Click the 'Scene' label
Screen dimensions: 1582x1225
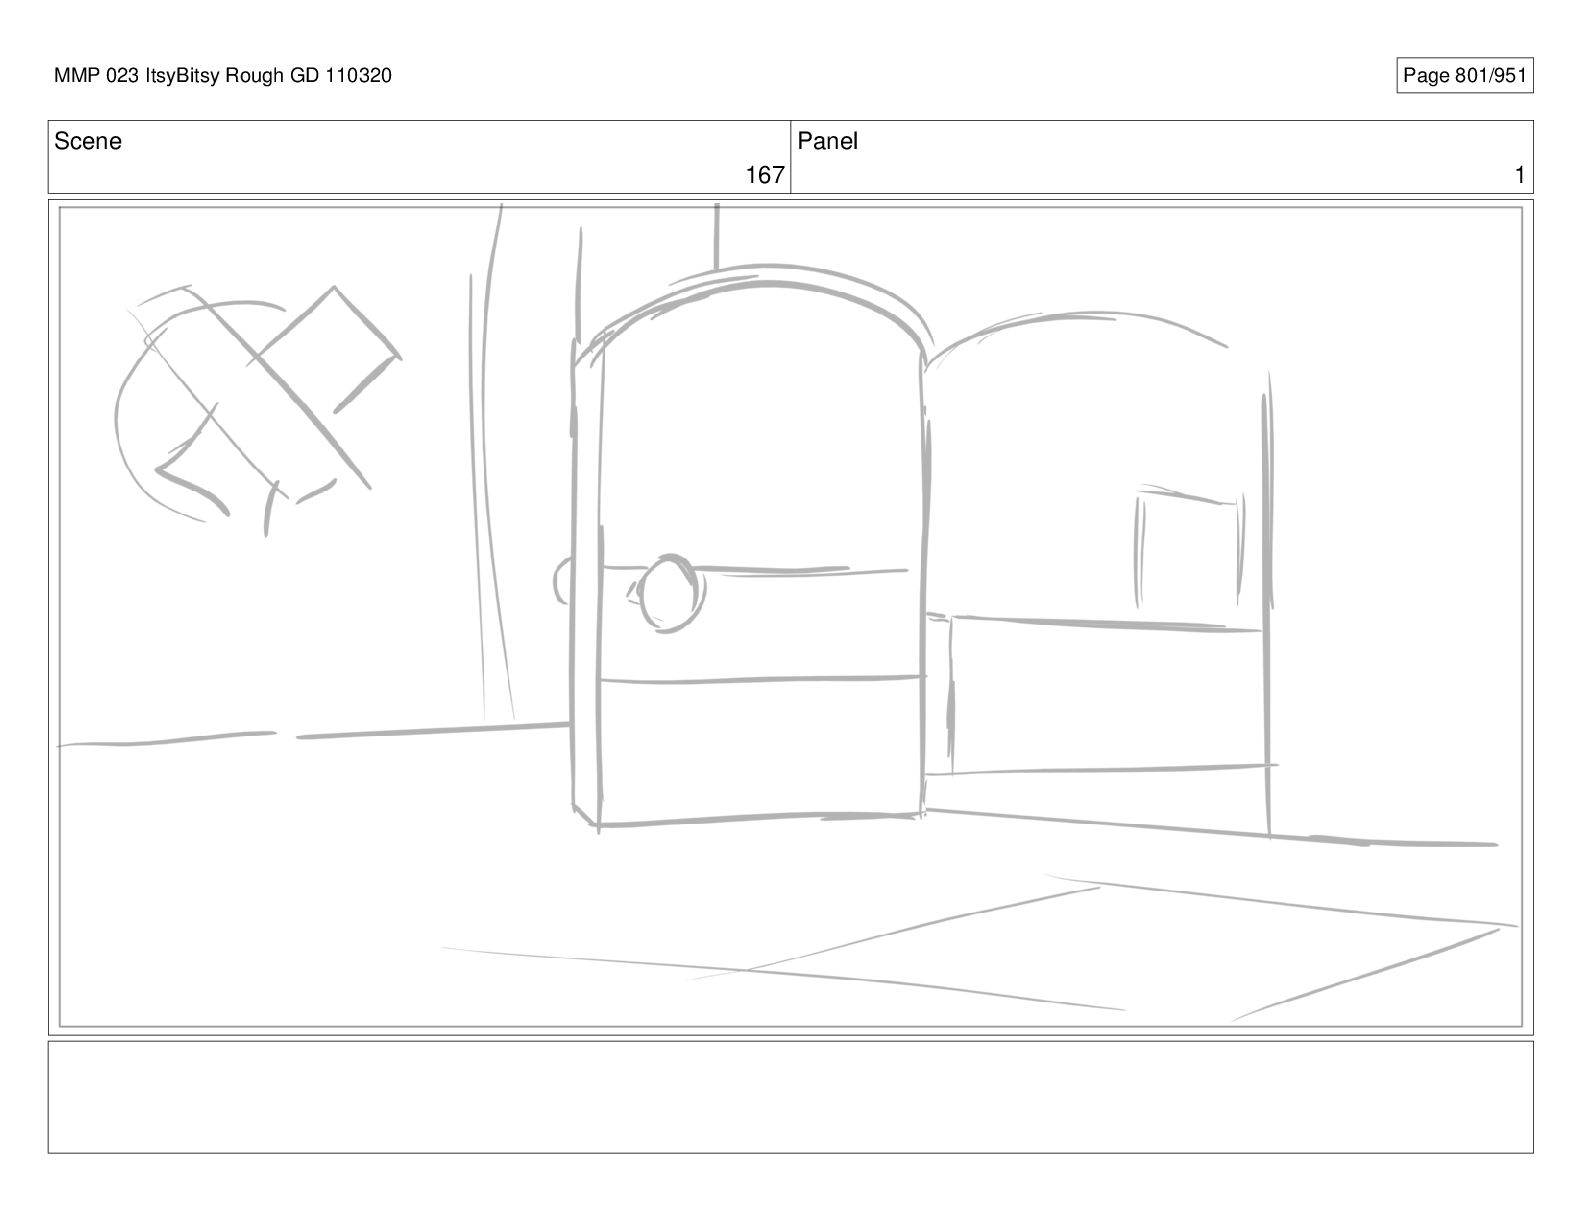click(88, 141)
